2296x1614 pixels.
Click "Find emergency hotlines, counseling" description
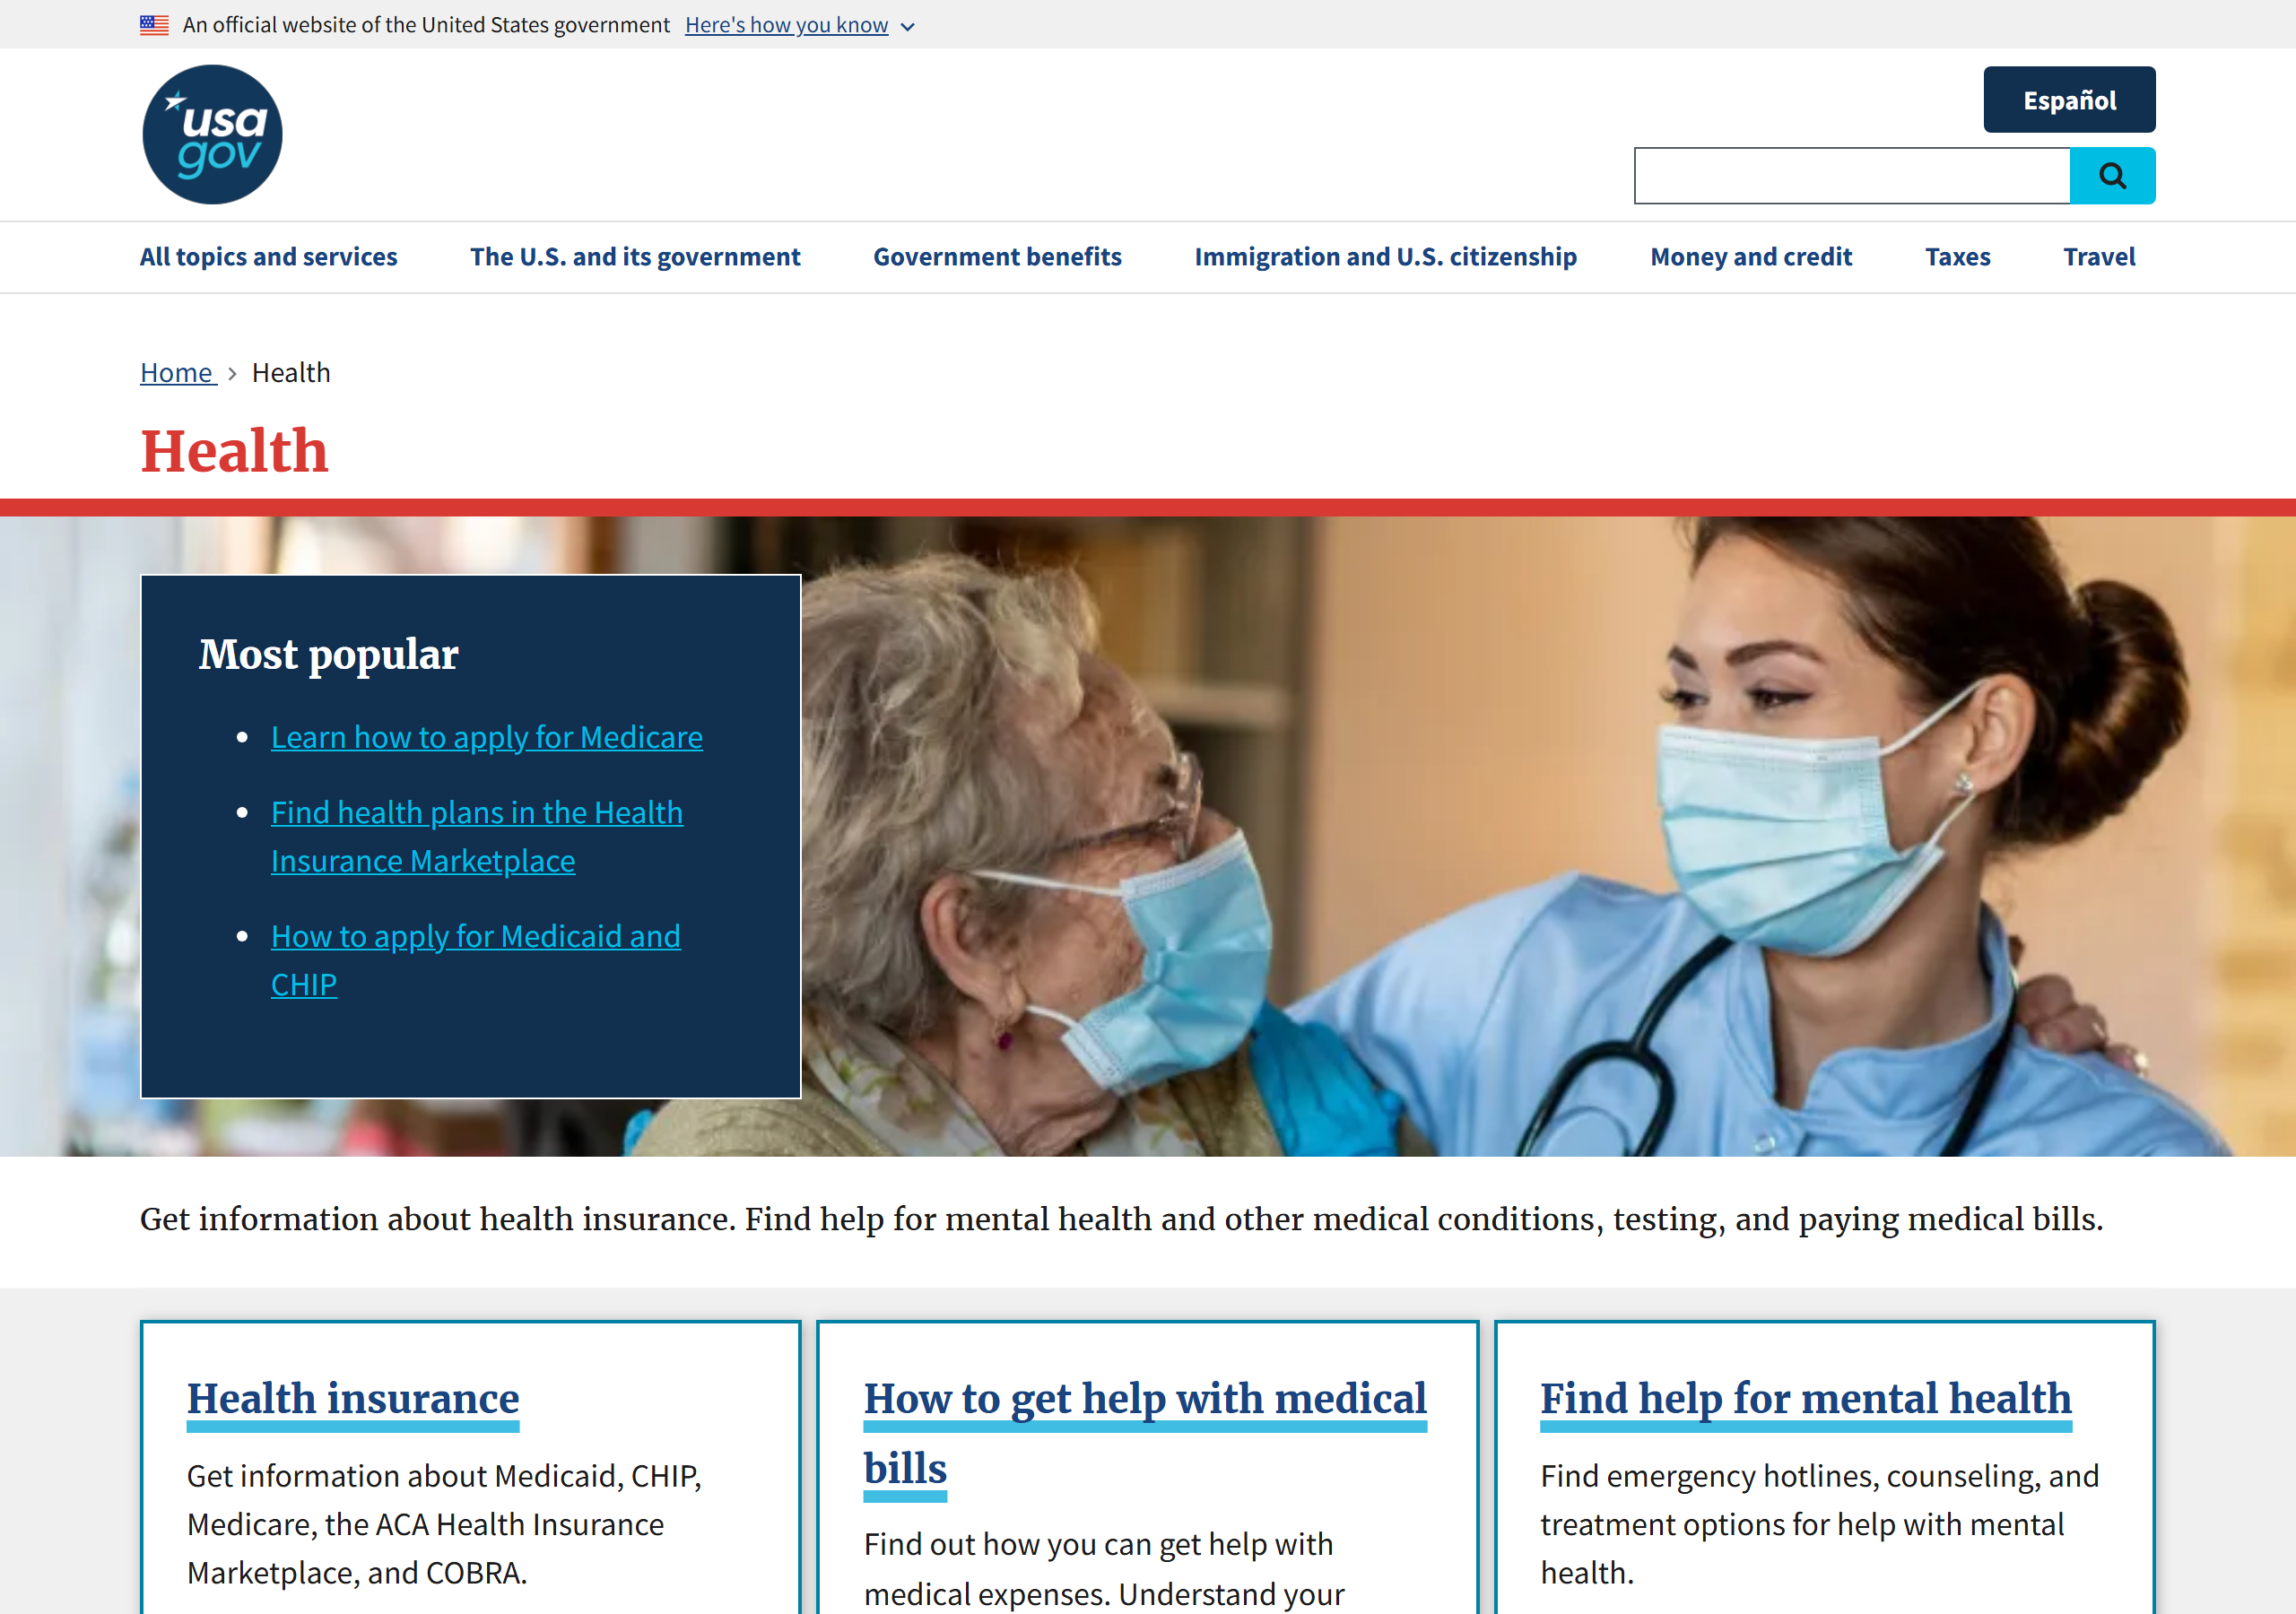(1819, 1524)
